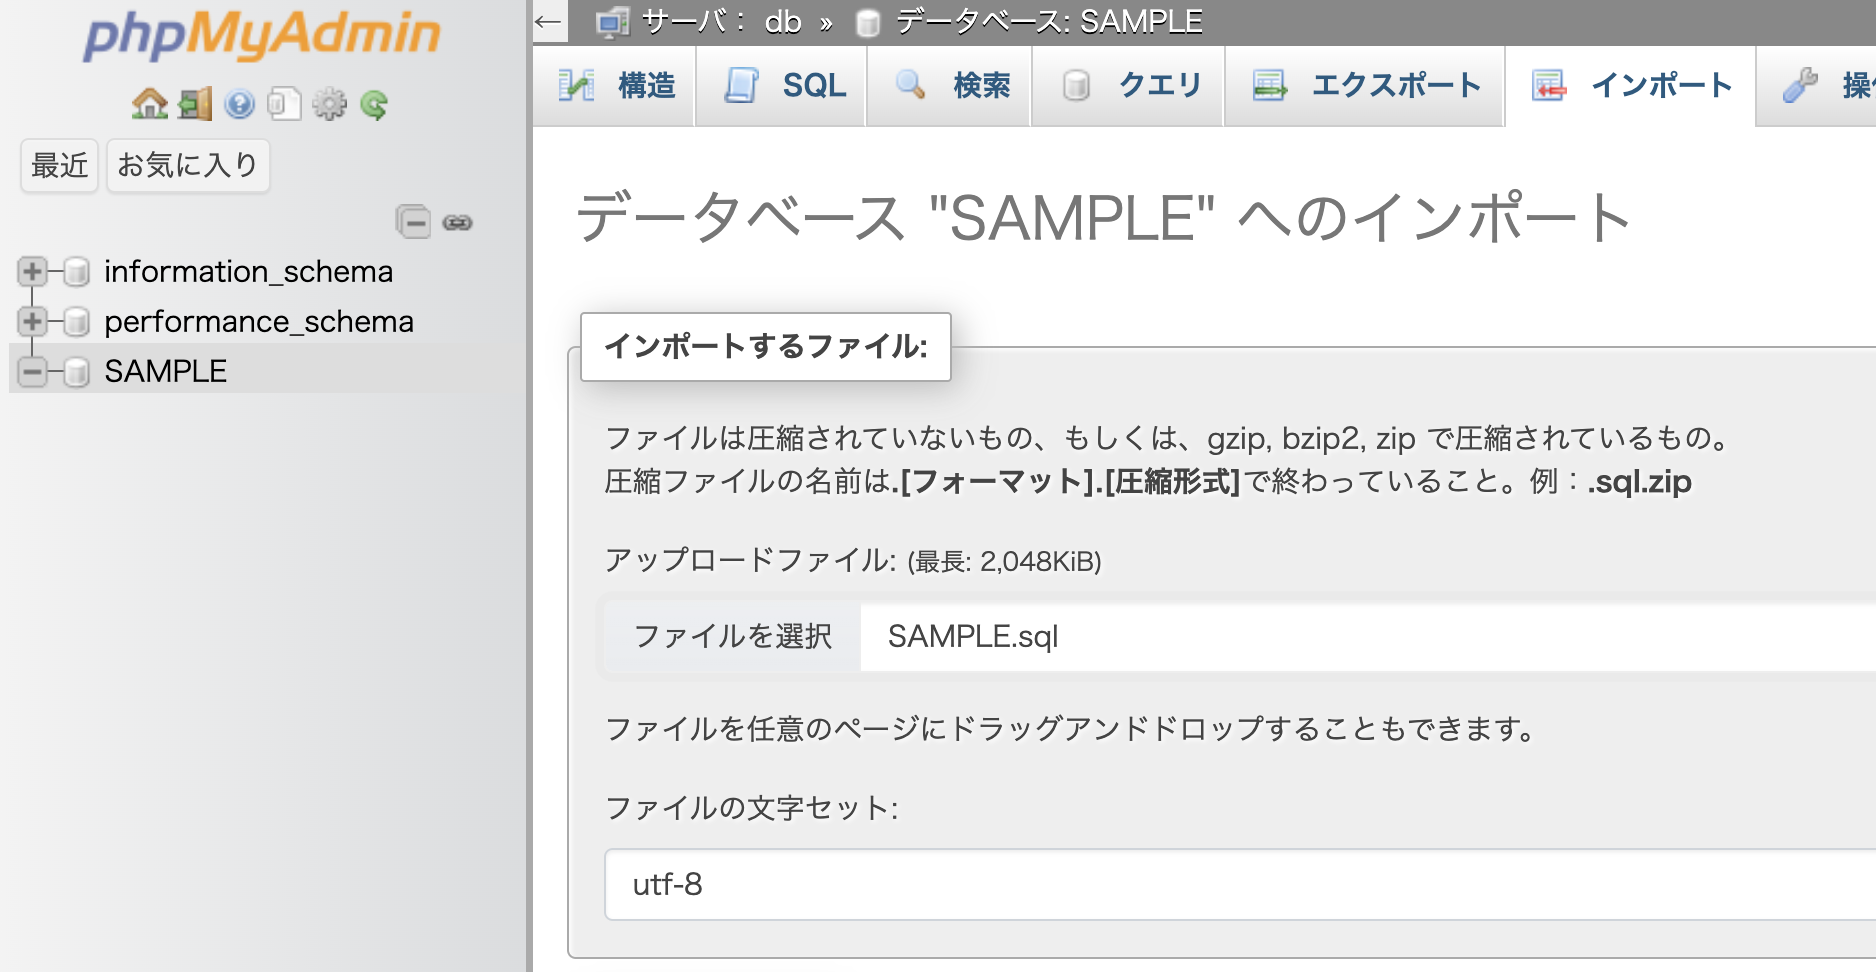This screenshot has height=972, width=1876.
Task: Select information_schema in database tree
Action: pyautogui.click(x=248, y=271)
